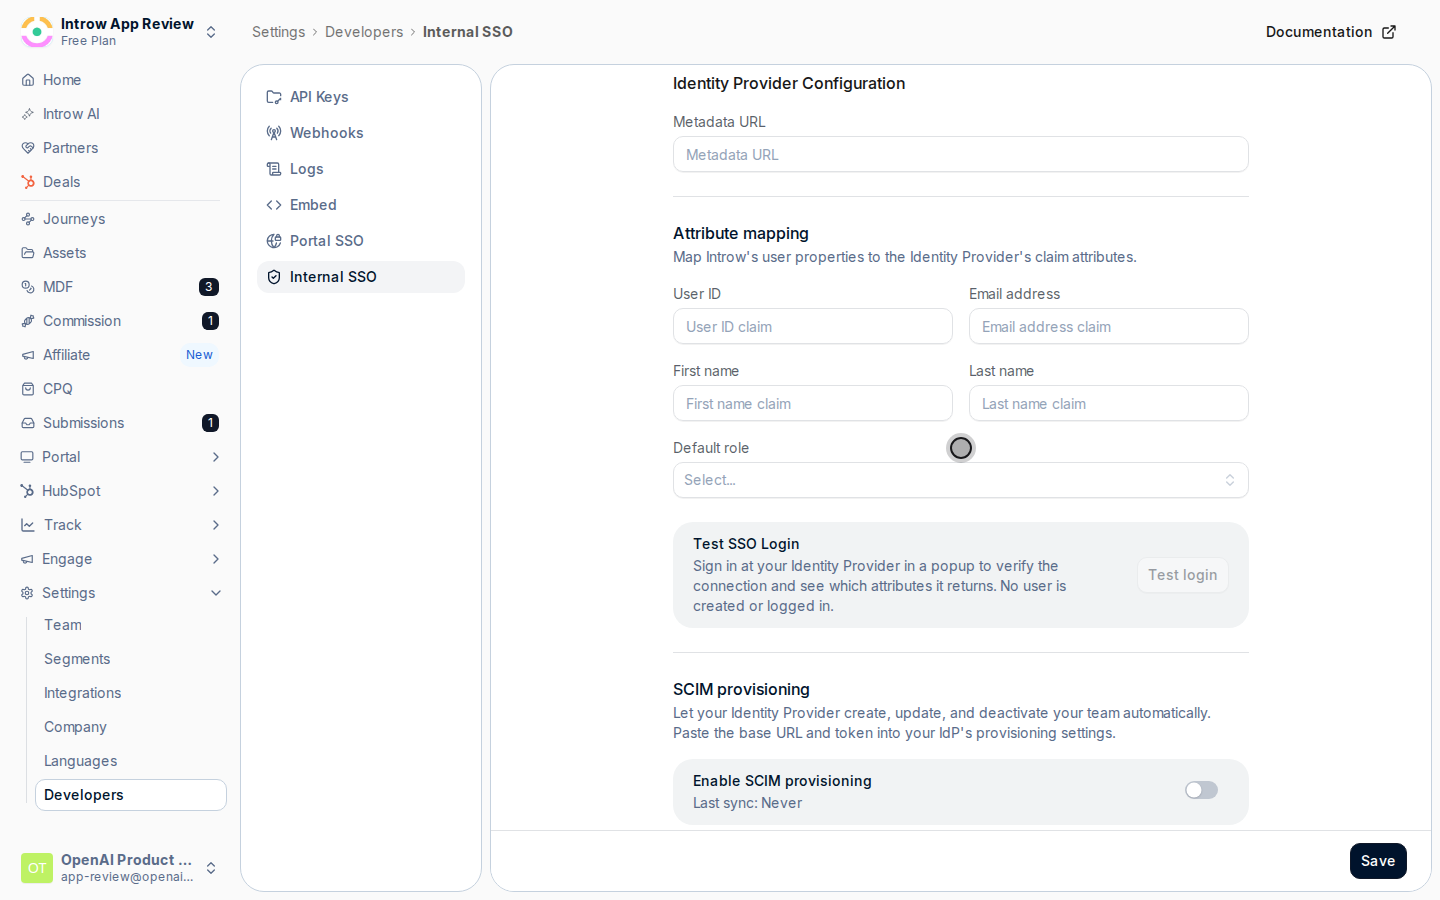
Task: Open the workspace switcher chevron
Action: coord(211,32)
